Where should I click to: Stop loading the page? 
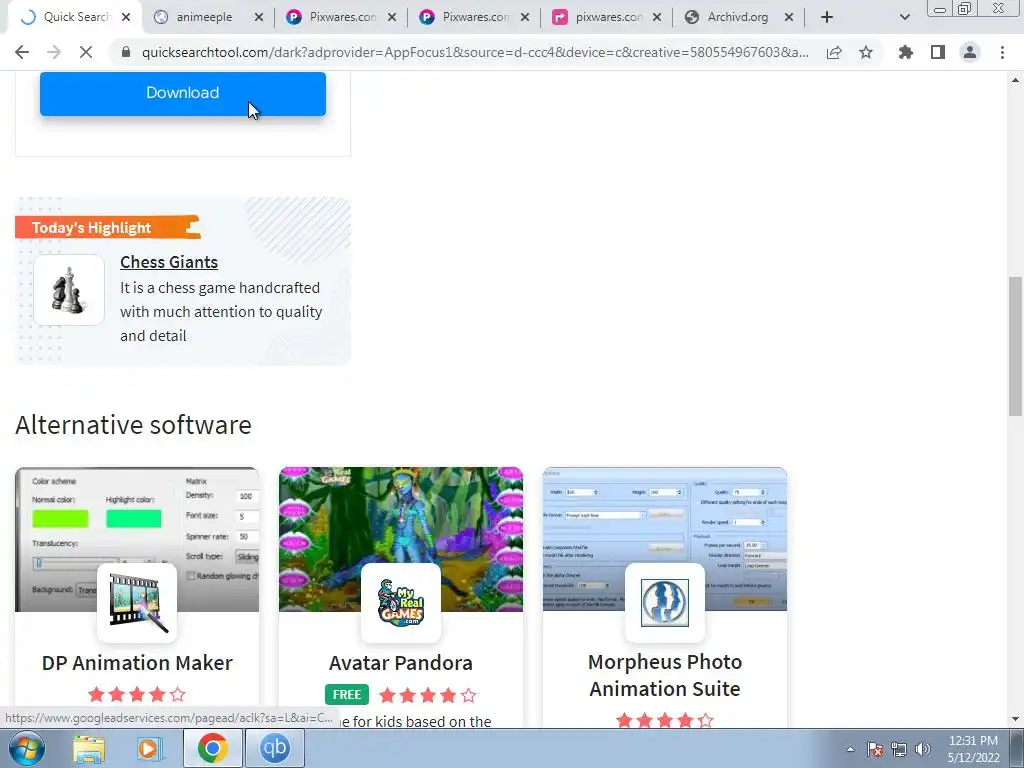point(86,52)
